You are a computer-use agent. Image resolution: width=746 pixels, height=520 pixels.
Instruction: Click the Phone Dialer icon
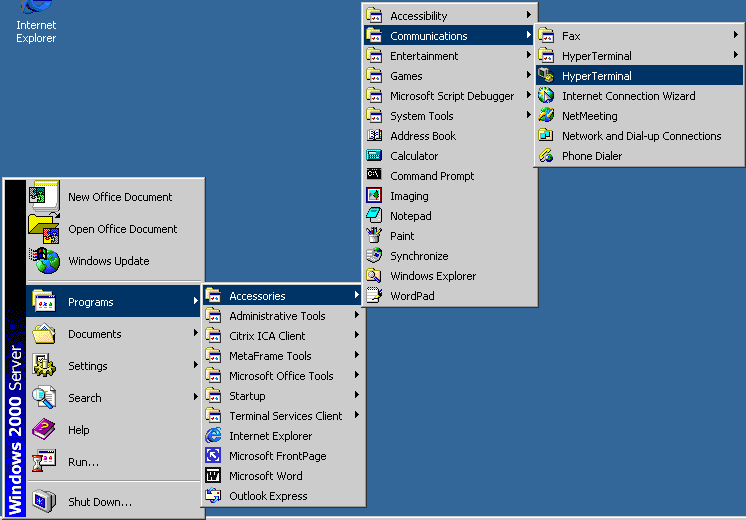[x=546, y=156]
